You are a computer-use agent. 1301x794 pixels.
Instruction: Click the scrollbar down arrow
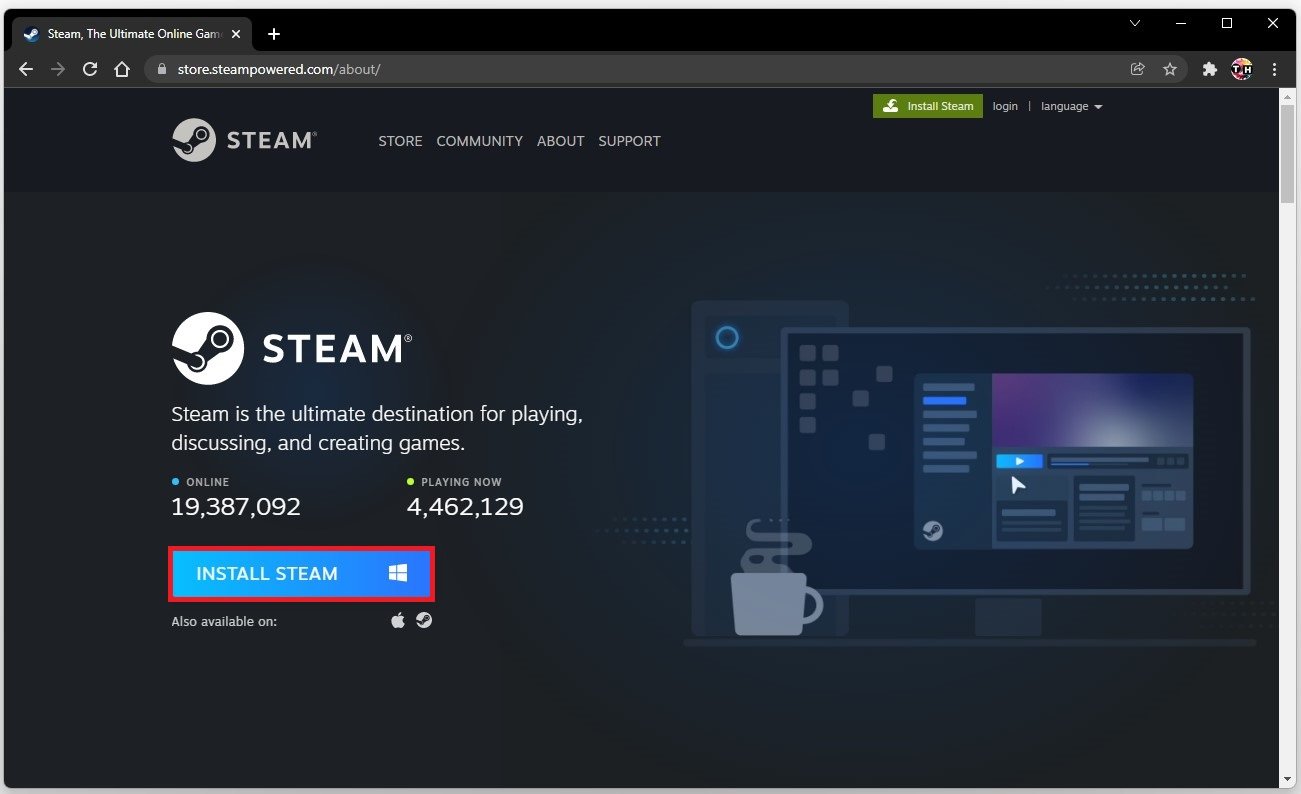tap(1289, 778)
